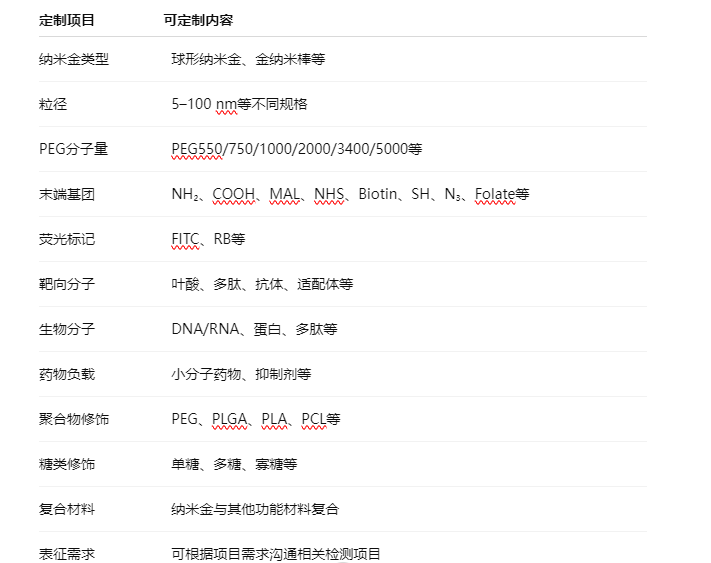
Task: Select the PEG分子量 row label
Action: 73,149
